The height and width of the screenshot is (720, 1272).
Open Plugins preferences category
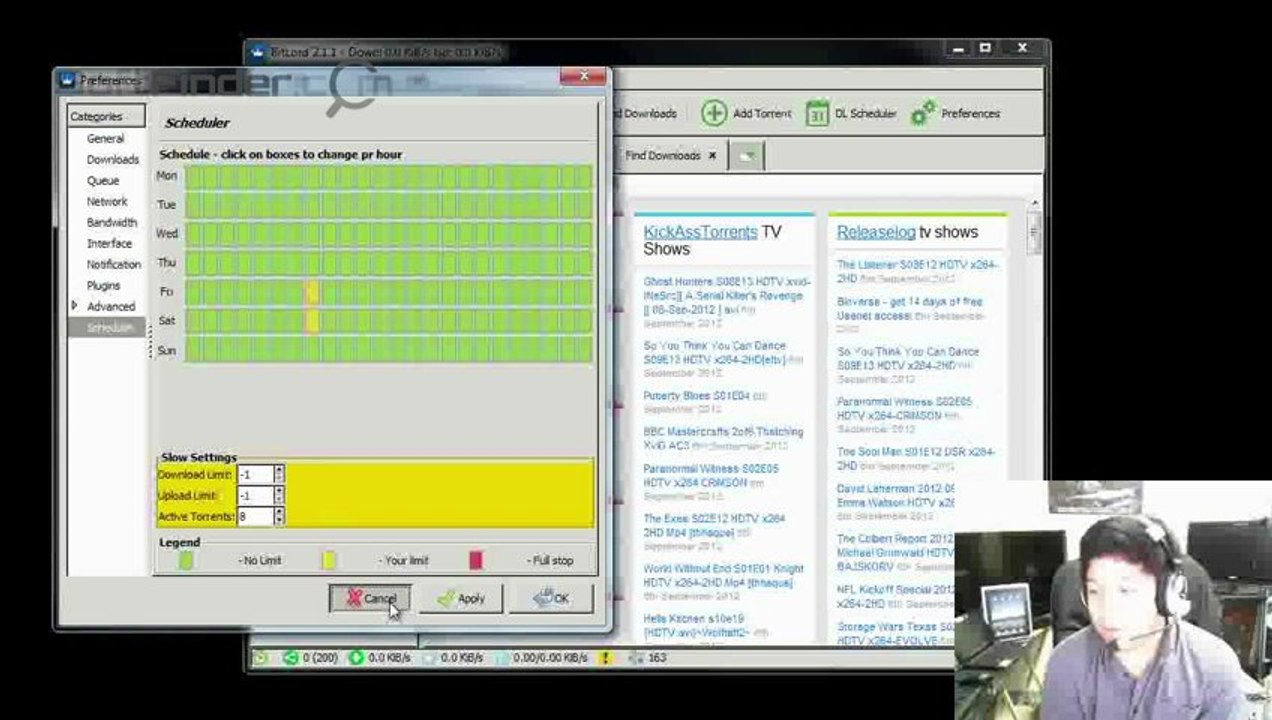pyautogui.click(x=103, y=286)
